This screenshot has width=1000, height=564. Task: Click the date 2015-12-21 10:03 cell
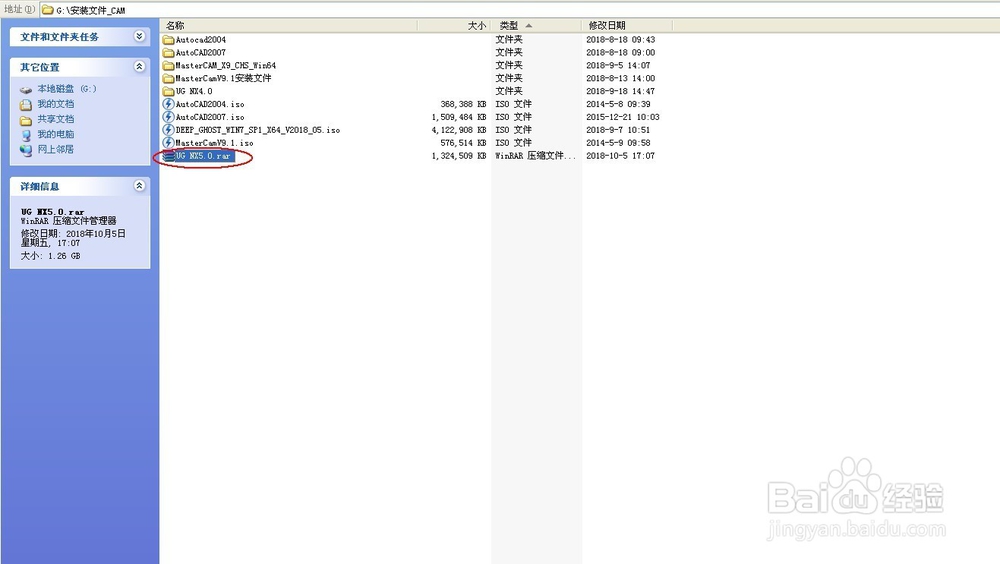[623, 117]
